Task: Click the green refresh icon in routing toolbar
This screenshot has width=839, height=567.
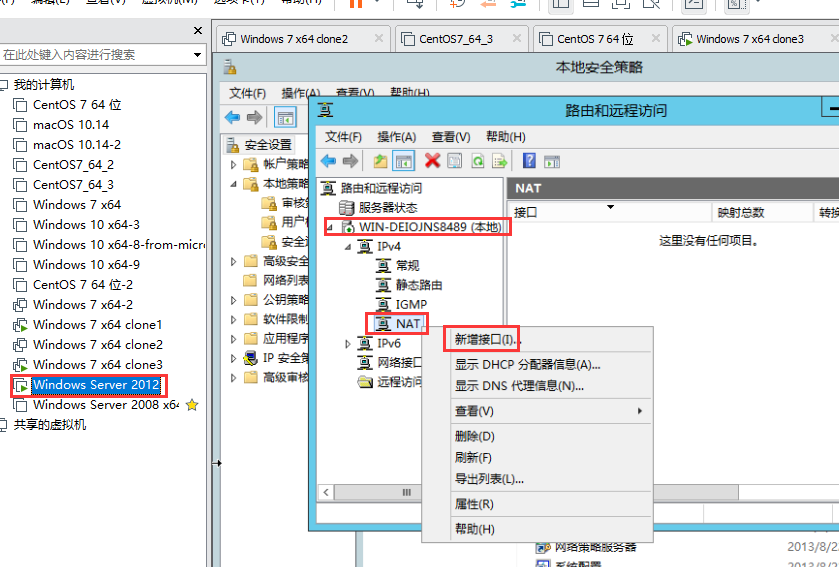Action: point(477,161)
